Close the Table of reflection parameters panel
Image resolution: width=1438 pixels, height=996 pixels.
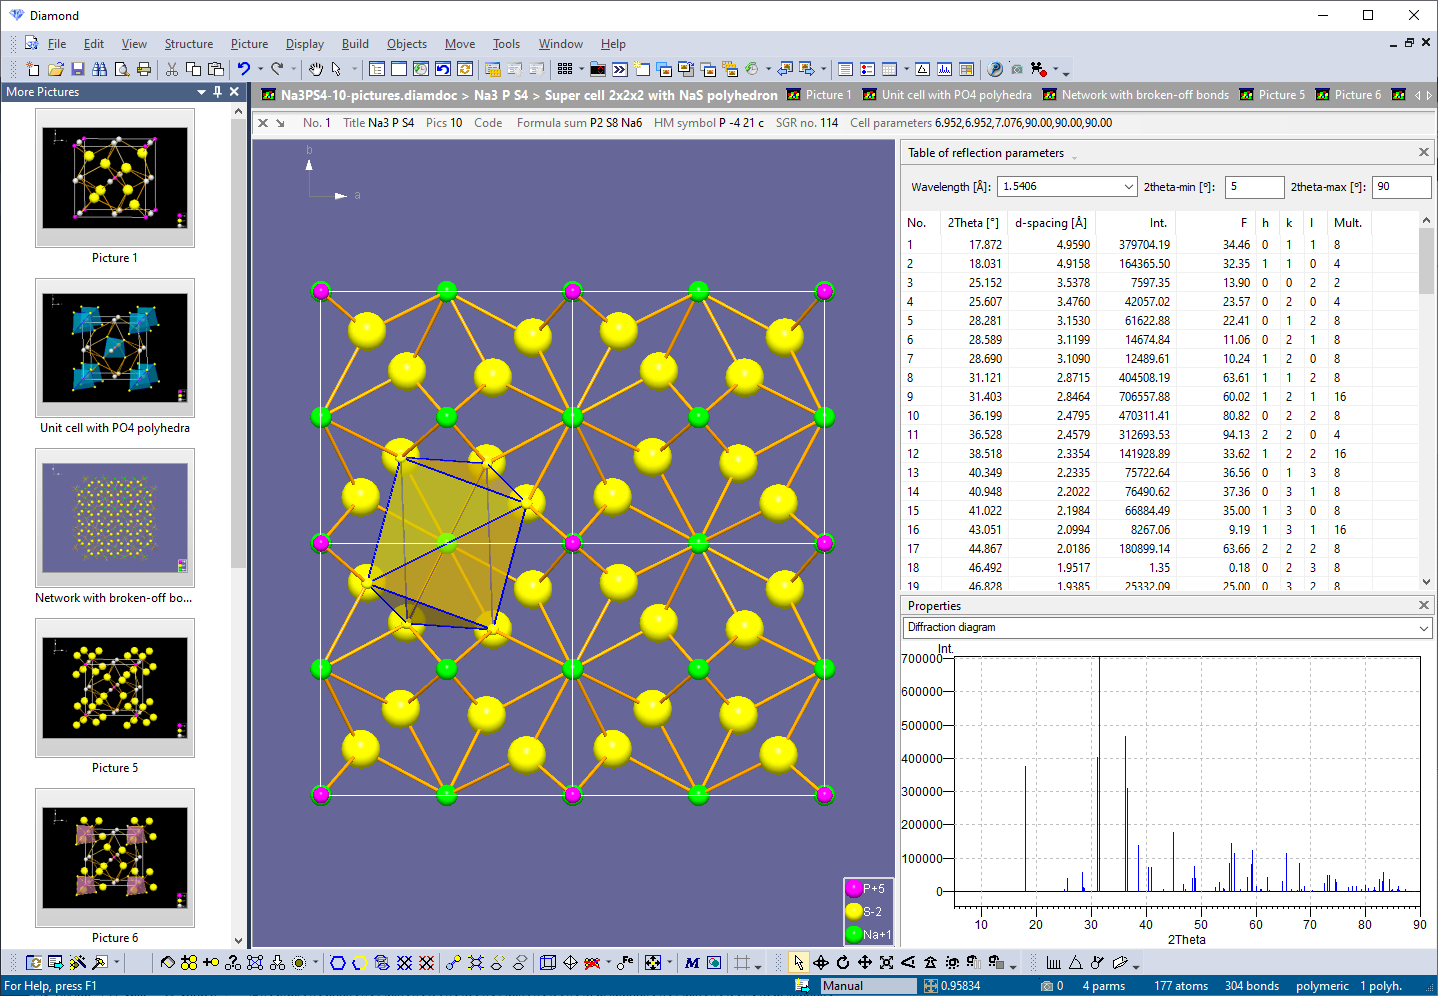coord(1423,152)
